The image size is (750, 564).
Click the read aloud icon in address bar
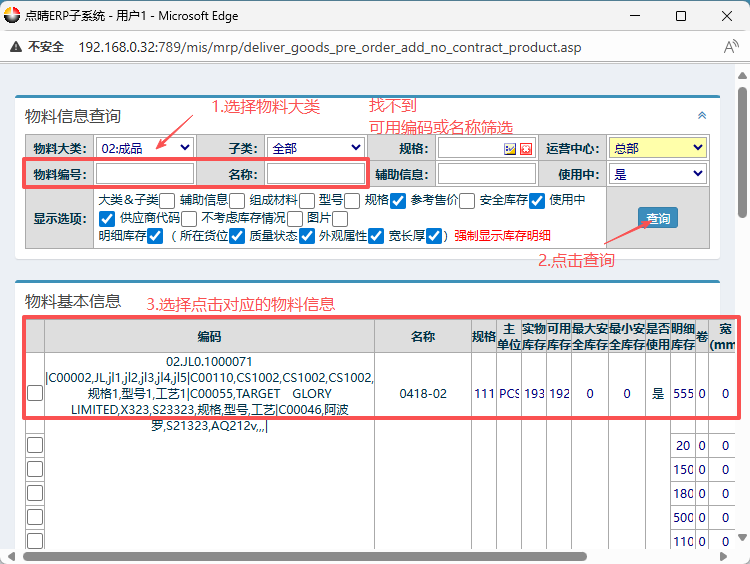pos(730,48)
